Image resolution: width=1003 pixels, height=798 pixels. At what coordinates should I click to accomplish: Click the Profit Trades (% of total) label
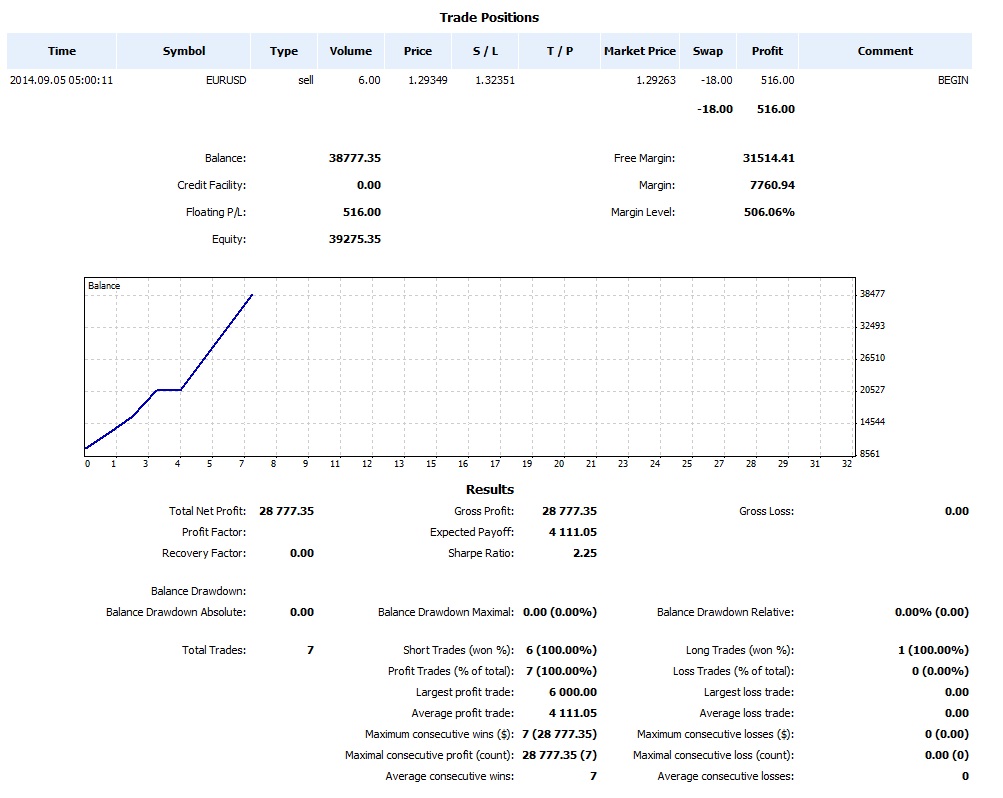click(x=451, y=671)
